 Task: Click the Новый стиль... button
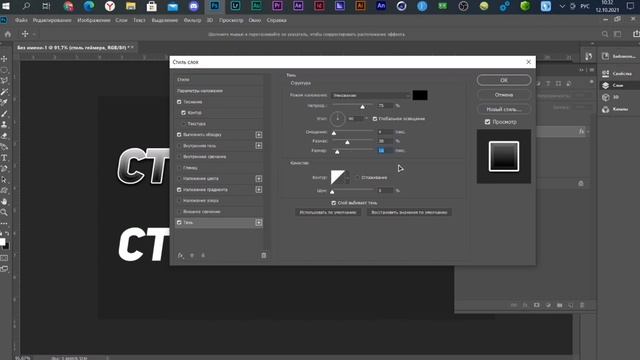click(504, 109)
